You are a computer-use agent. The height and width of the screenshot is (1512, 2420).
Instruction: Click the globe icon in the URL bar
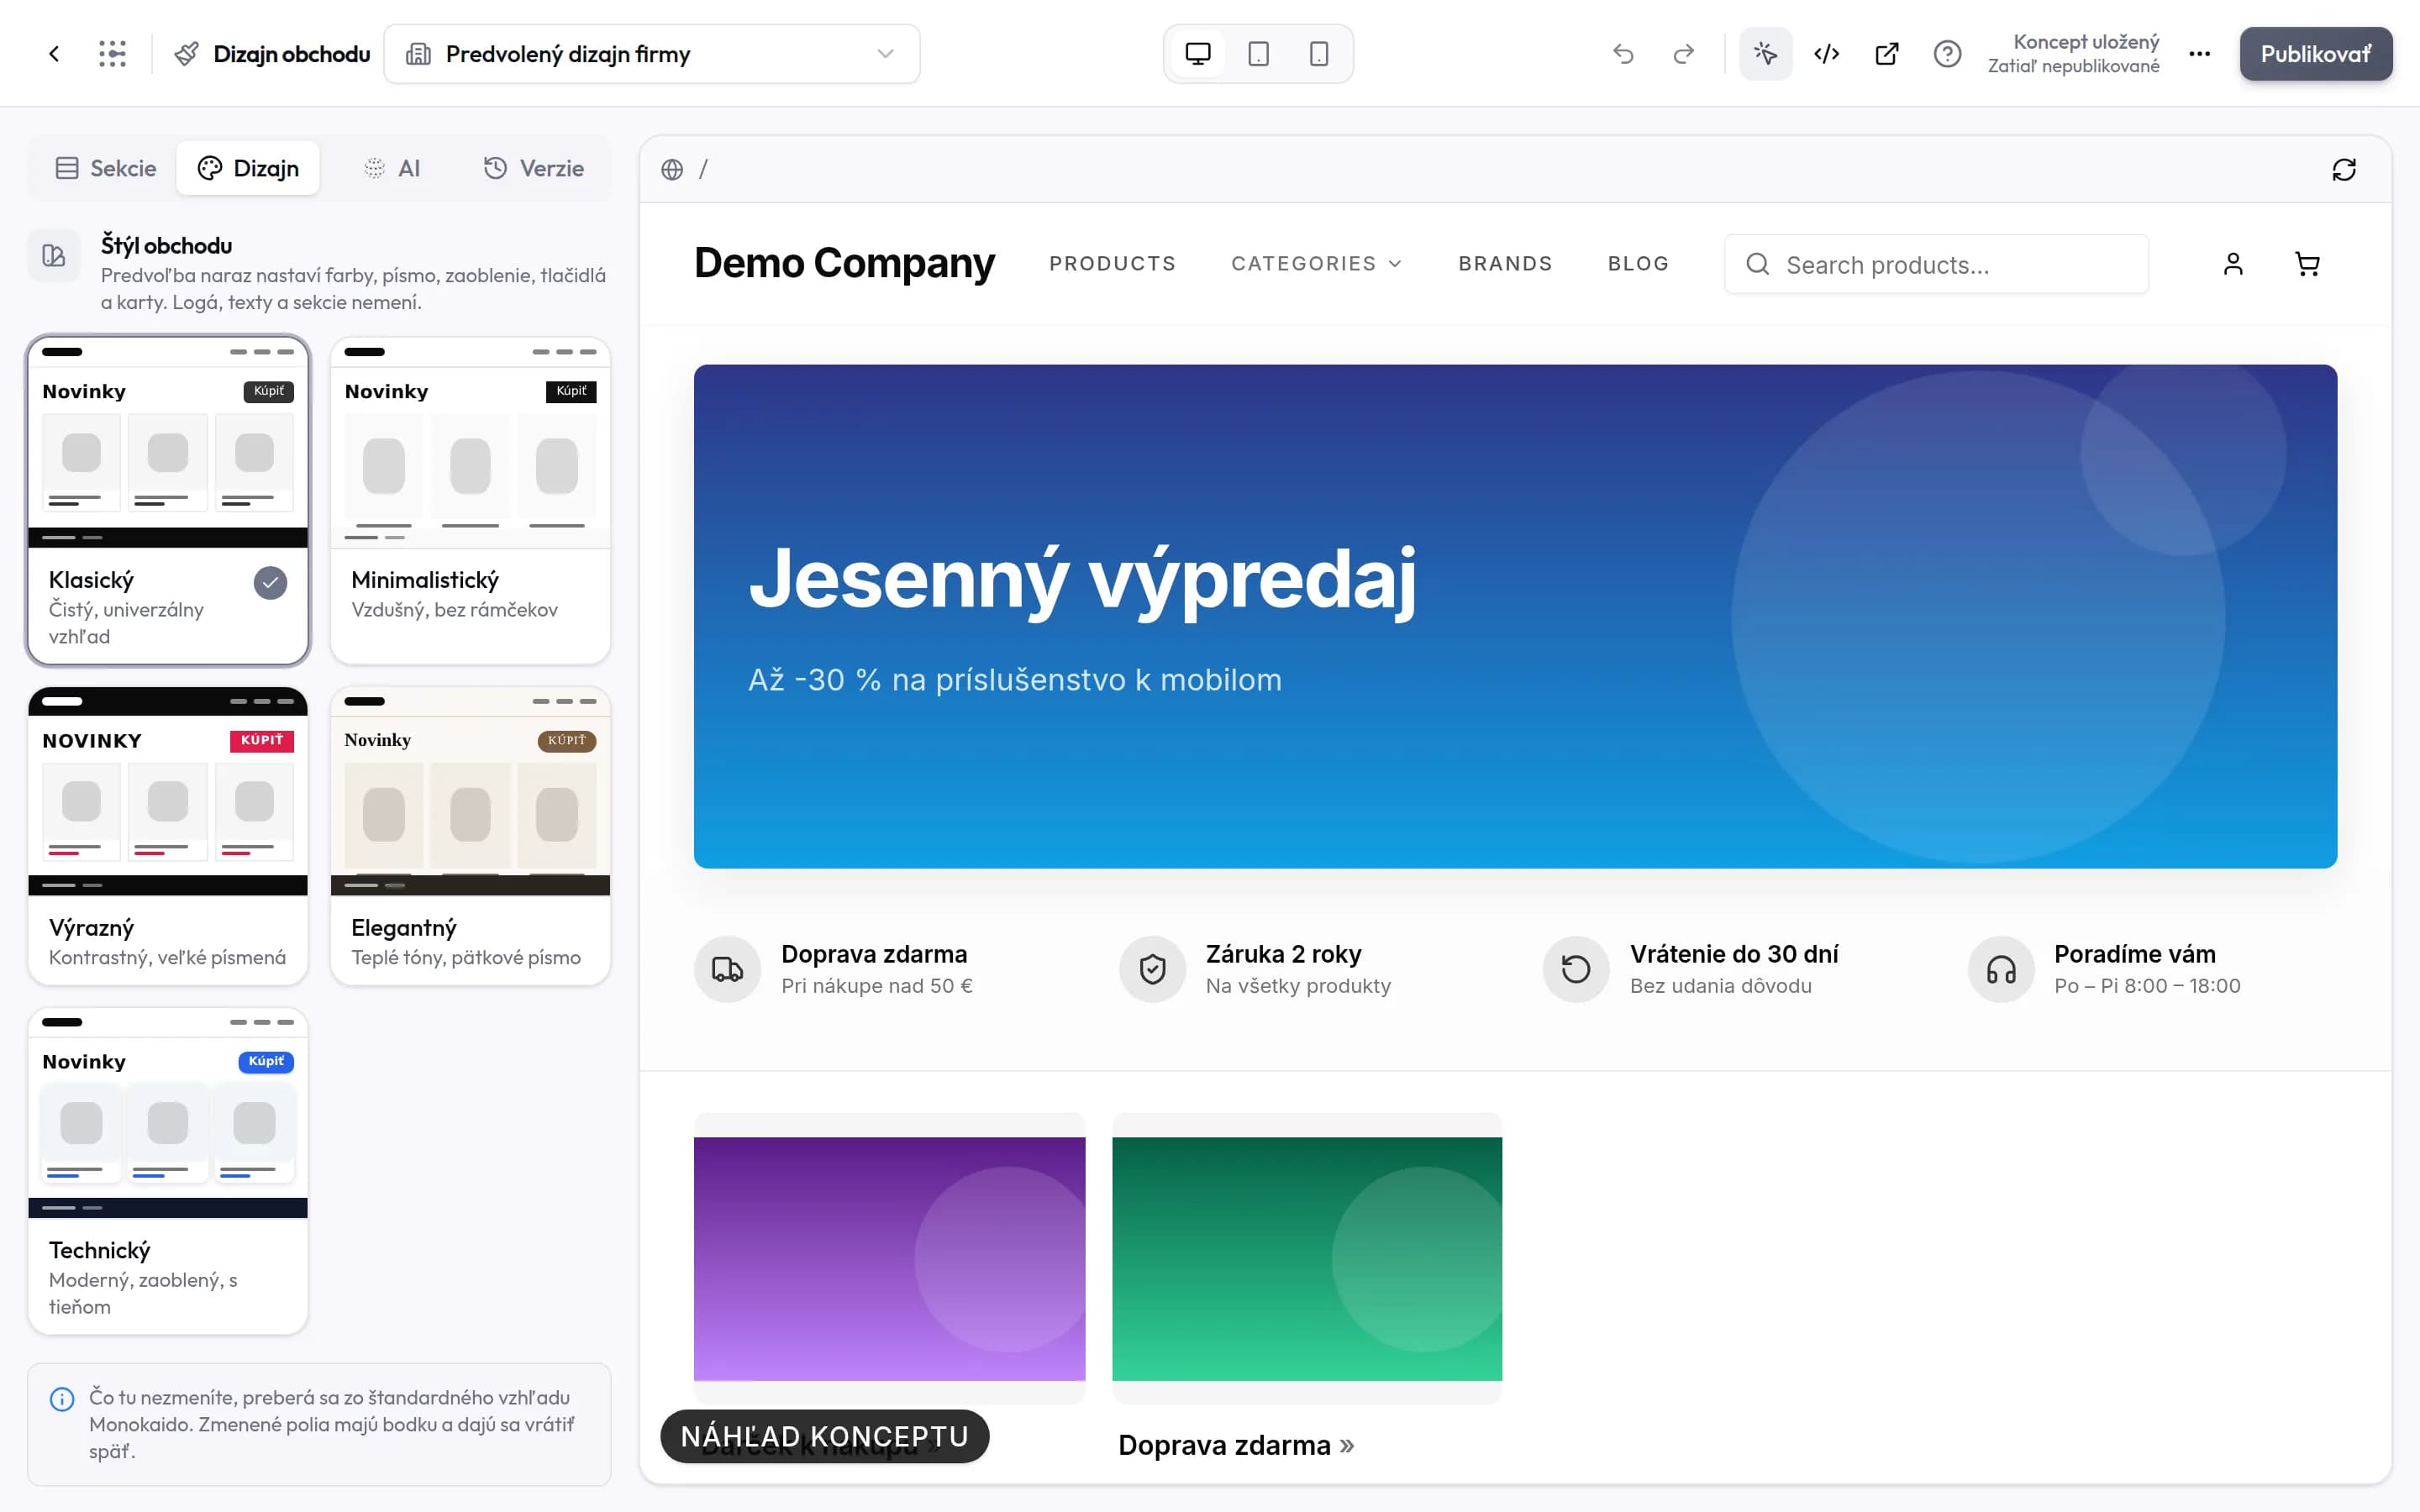click(x=672, y=169)
